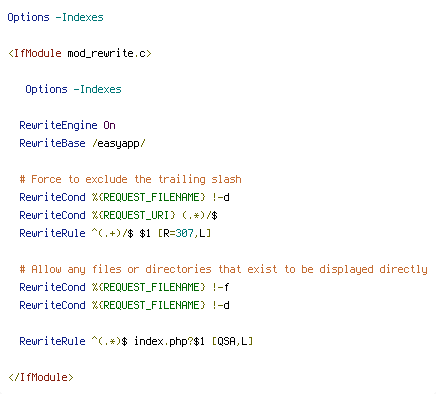Click the opening IfModule tag

[80, 53]
